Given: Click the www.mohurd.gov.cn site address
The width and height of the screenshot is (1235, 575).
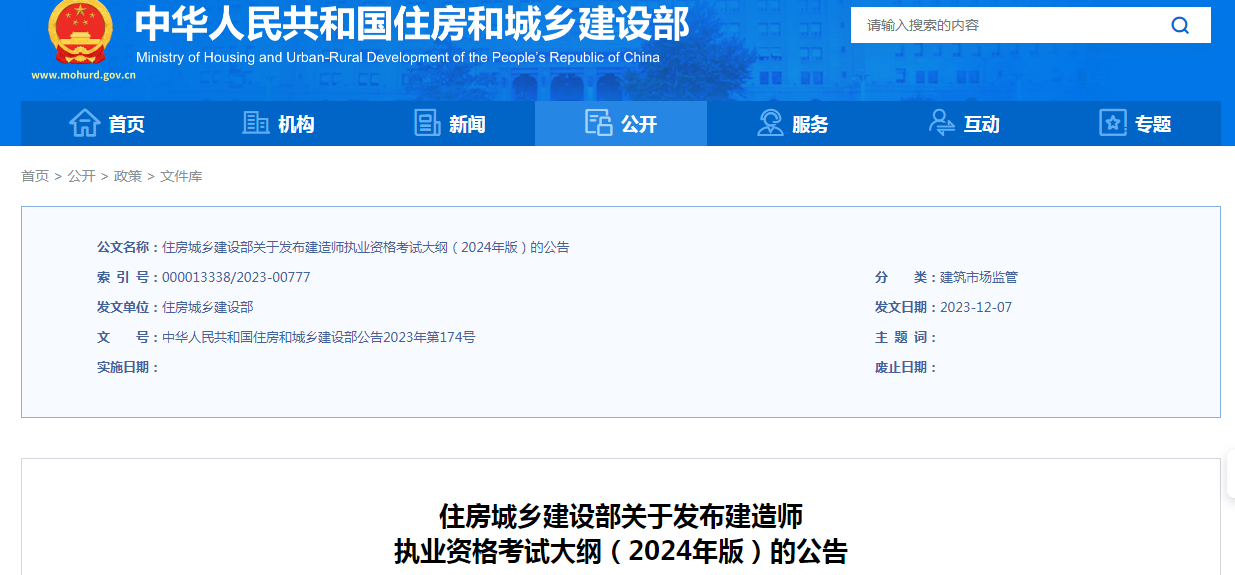Looking at the screenshot, I should (83, 75).
